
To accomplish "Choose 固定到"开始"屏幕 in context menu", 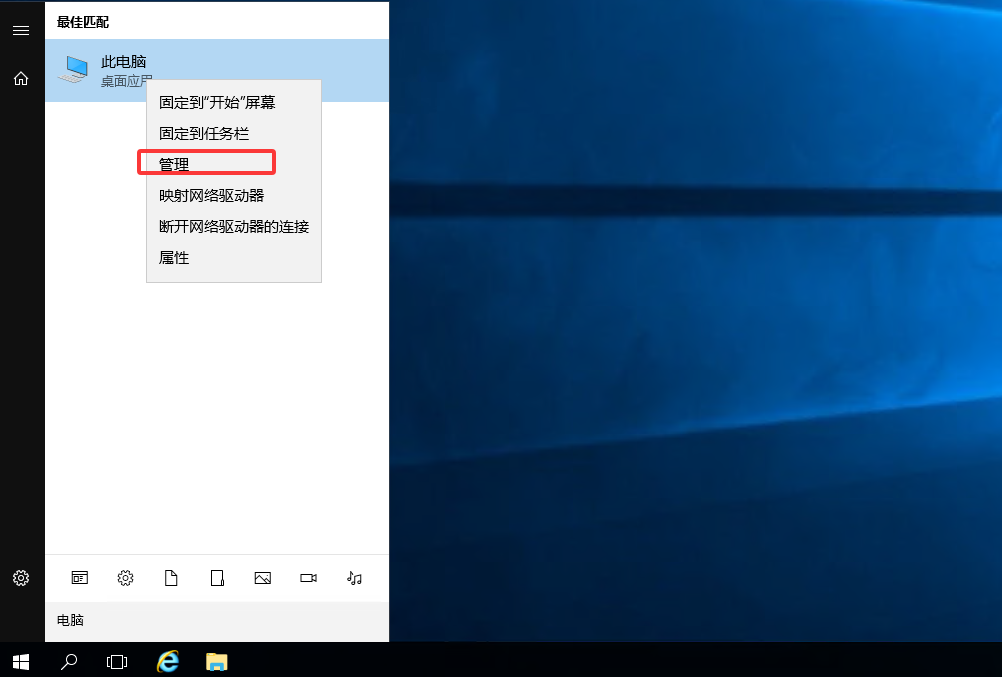I will point(217,102).
